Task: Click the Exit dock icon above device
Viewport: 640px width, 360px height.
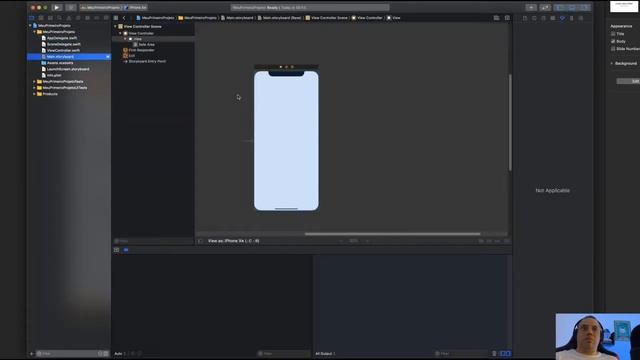Action: 292,67
